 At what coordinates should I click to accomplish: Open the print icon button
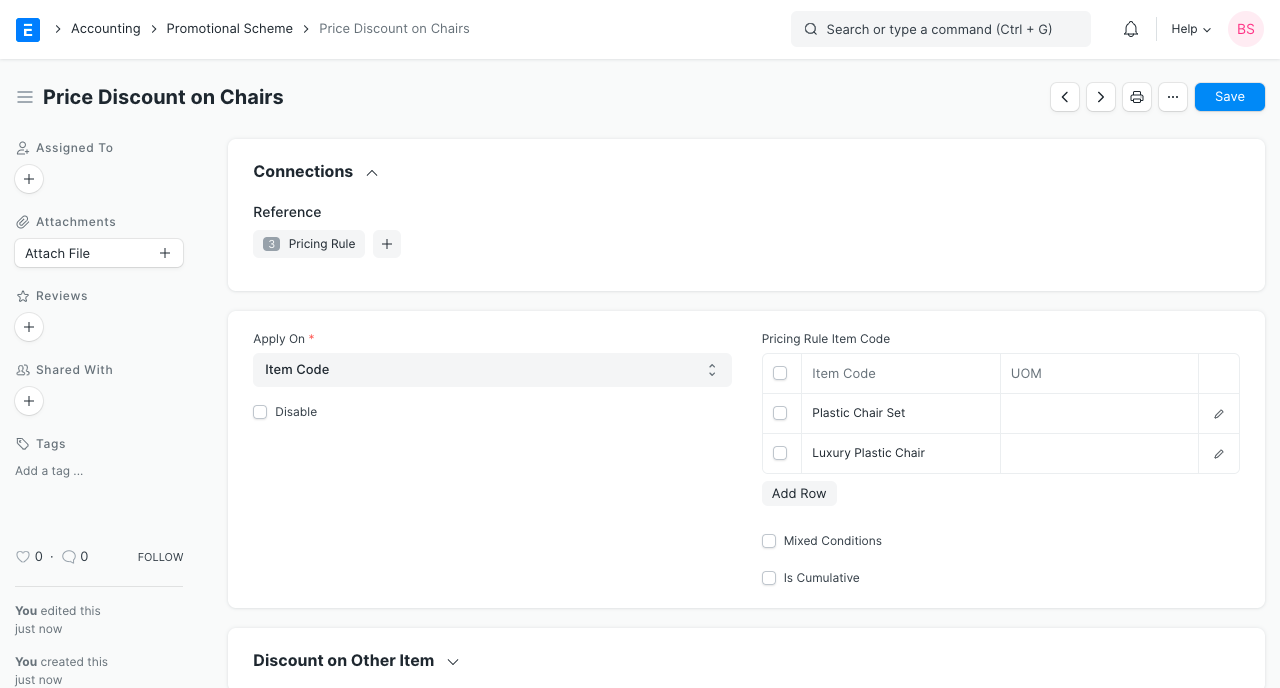tap(1137, 97)
